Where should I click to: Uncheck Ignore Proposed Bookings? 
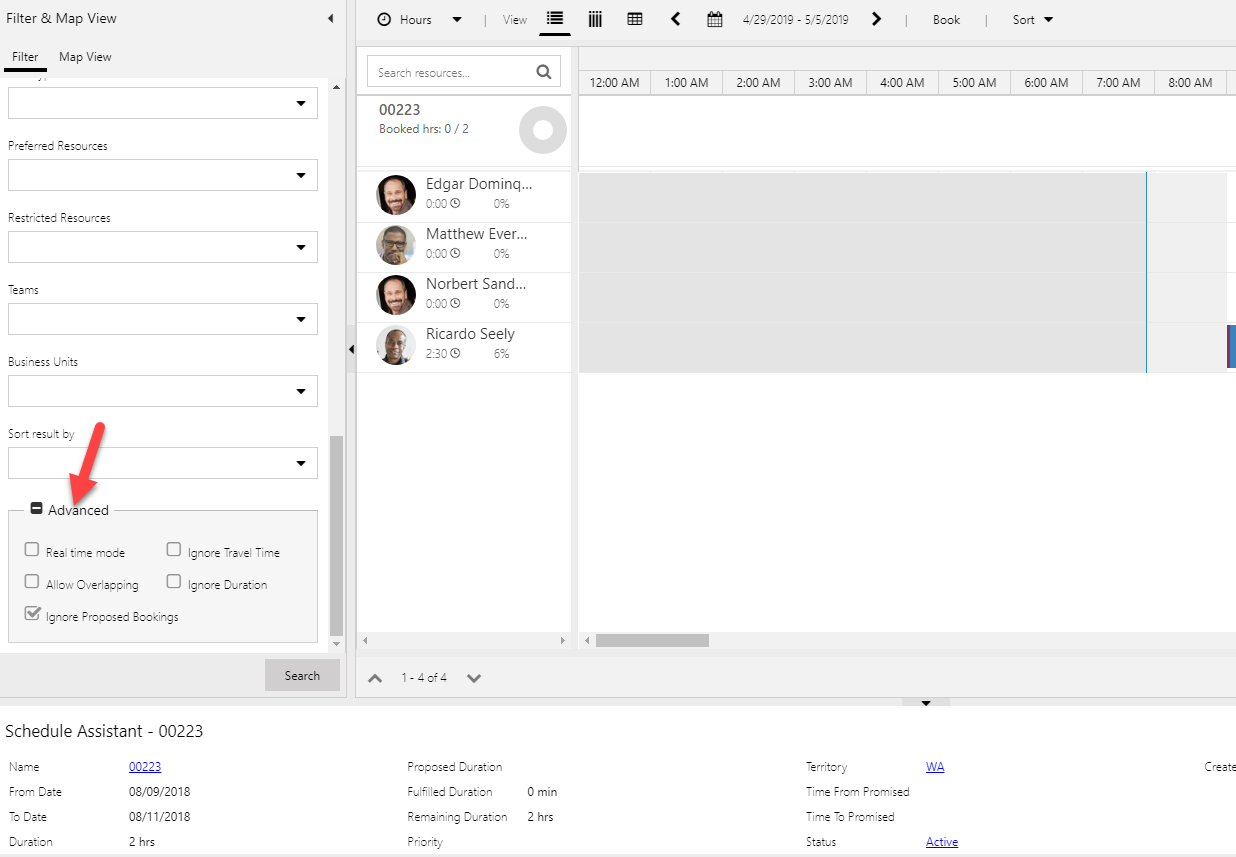point(31,614)
